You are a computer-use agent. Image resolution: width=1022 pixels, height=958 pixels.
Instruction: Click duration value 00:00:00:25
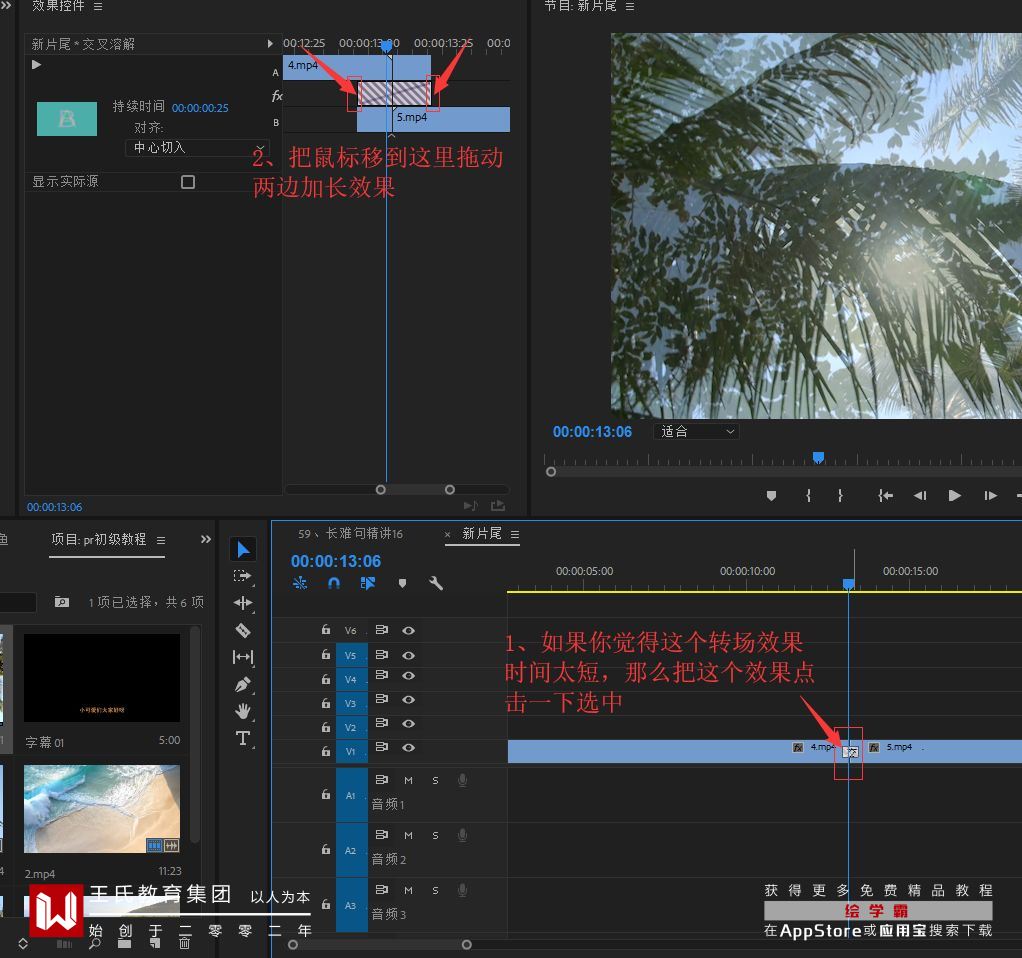tap(200, 108)
